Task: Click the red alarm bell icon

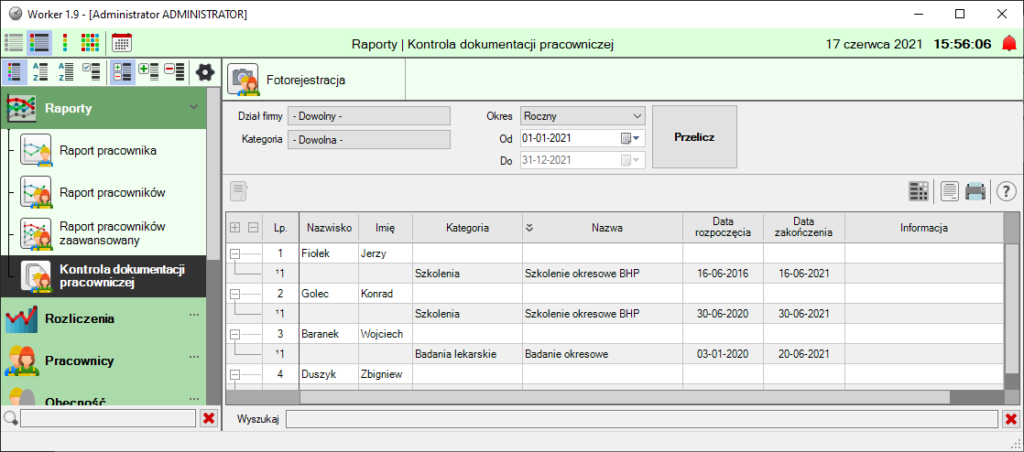Action: point(1009,44)
